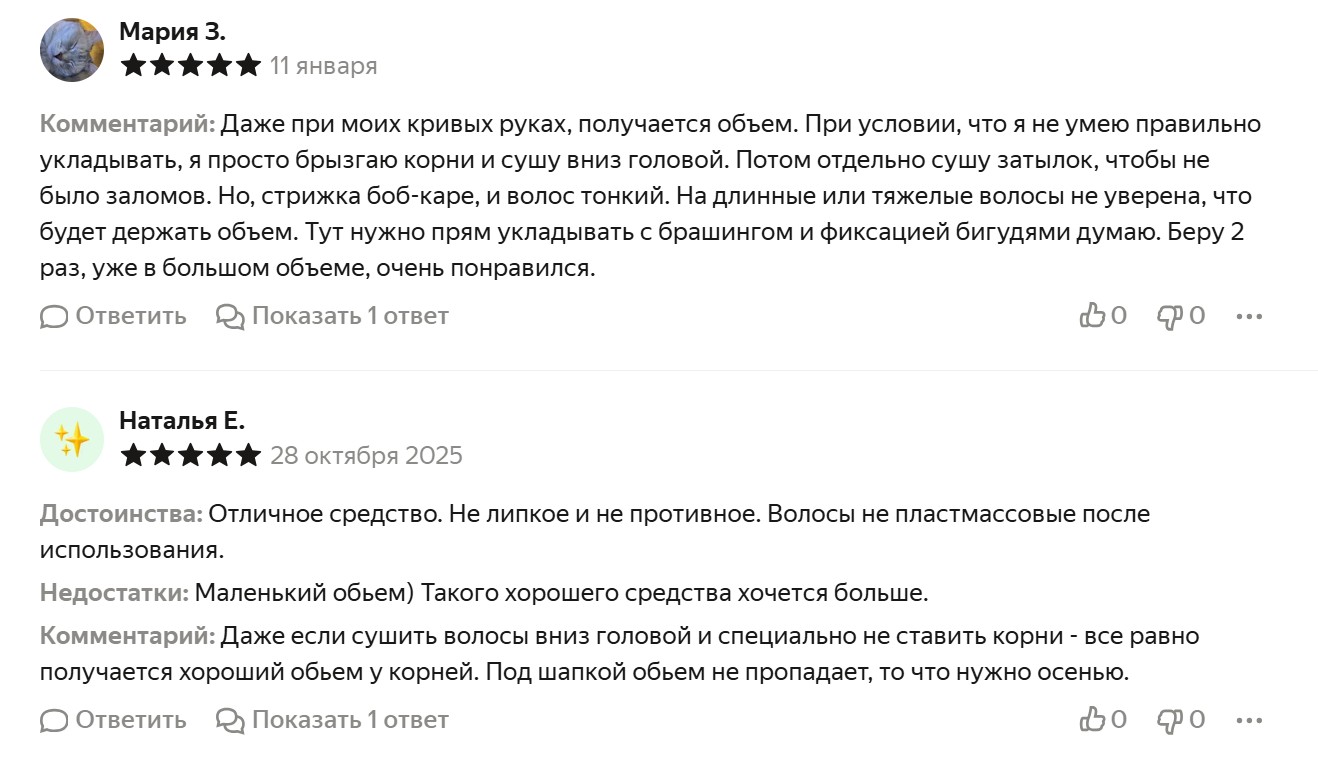Dislike Наталья Е.'s review with thumbs down
Image resolution: width=1318 pixels, height=761 pixels.
[1170, 720]
